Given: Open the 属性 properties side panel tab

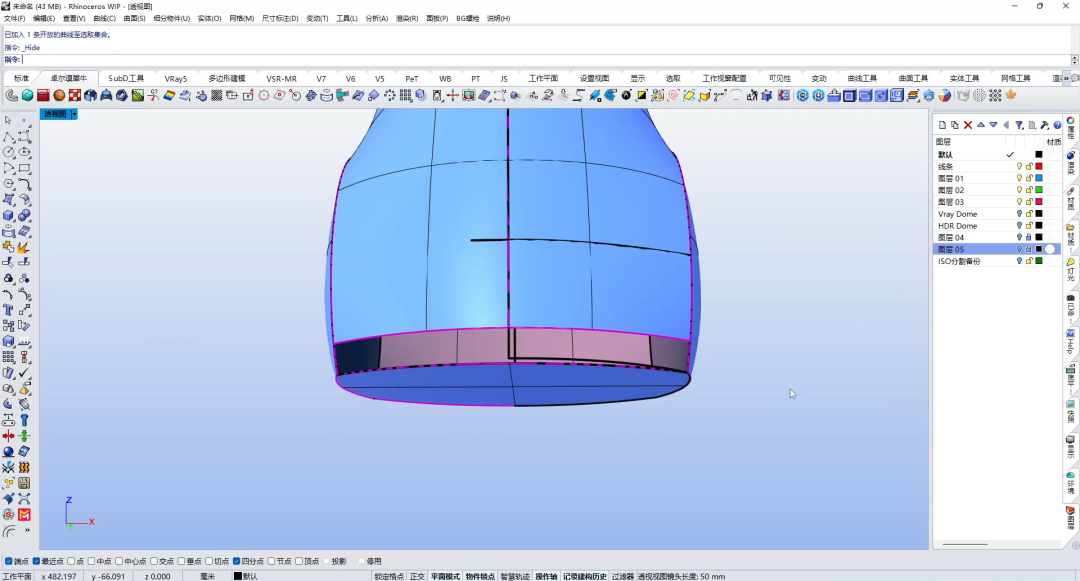Looking at the screenshot, I should (x=1071, y=129).
